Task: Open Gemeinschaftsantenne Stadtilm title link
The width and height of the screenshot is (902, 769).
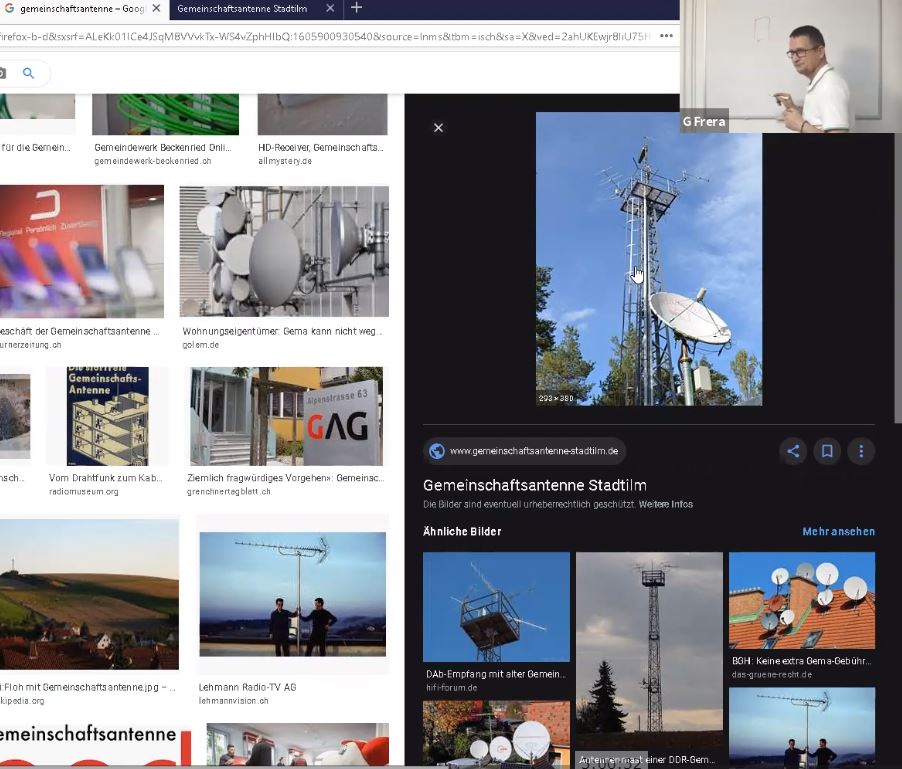Action: click(535, 485)
